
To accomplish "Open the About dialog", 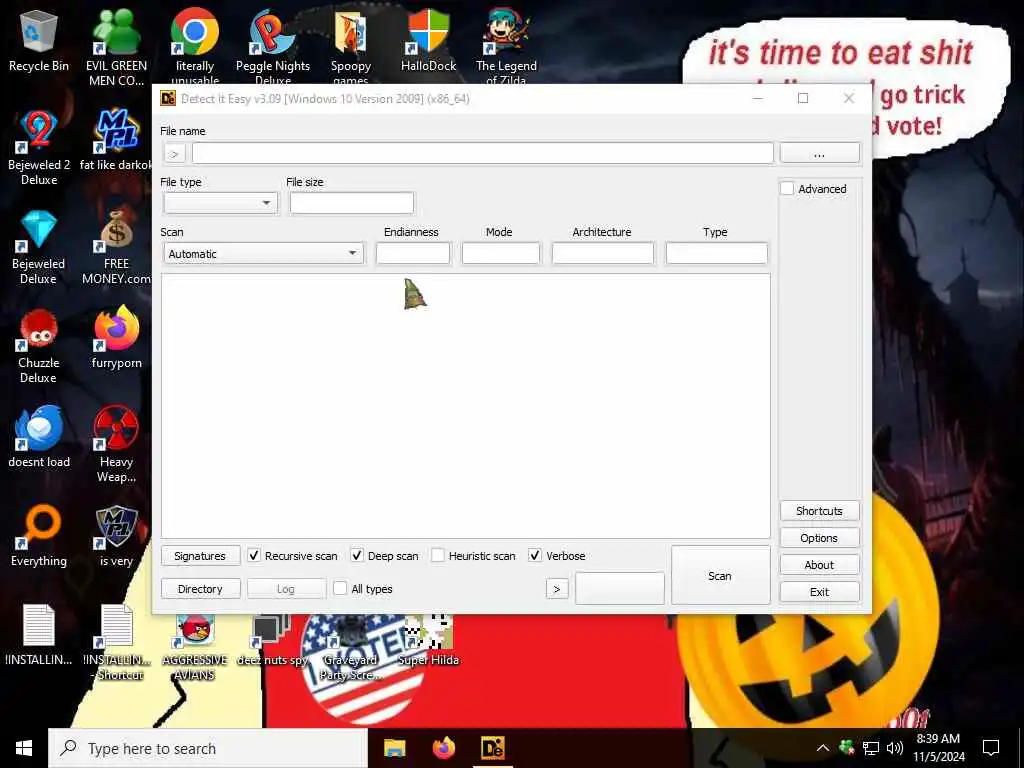I will point(820,565).
